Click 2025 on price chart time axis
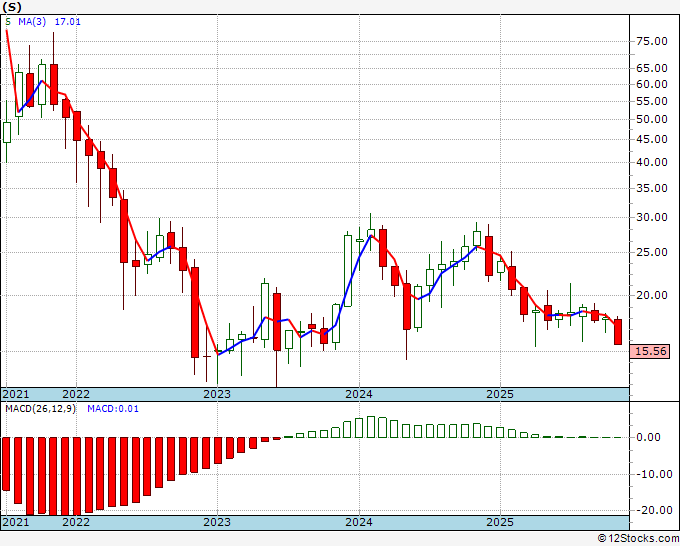Screen dimensions: 680x546 point(500,394)
